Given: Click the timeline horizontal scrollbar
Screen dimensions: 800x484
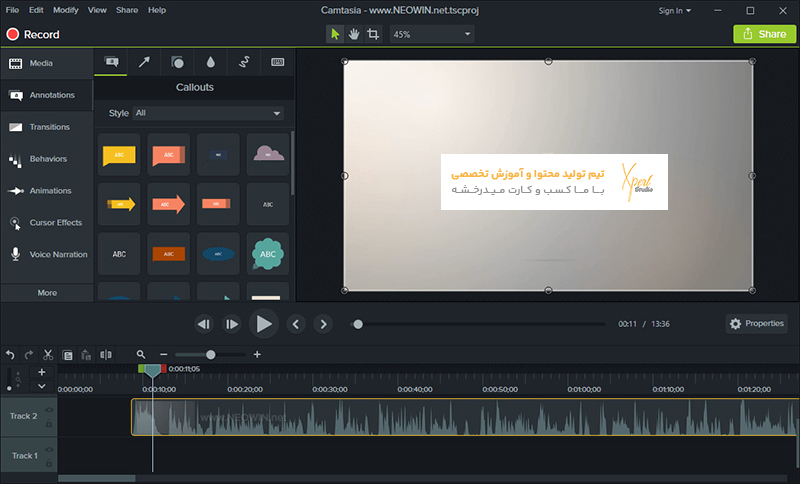Looking at the screenshot, I should coord(97,478).
